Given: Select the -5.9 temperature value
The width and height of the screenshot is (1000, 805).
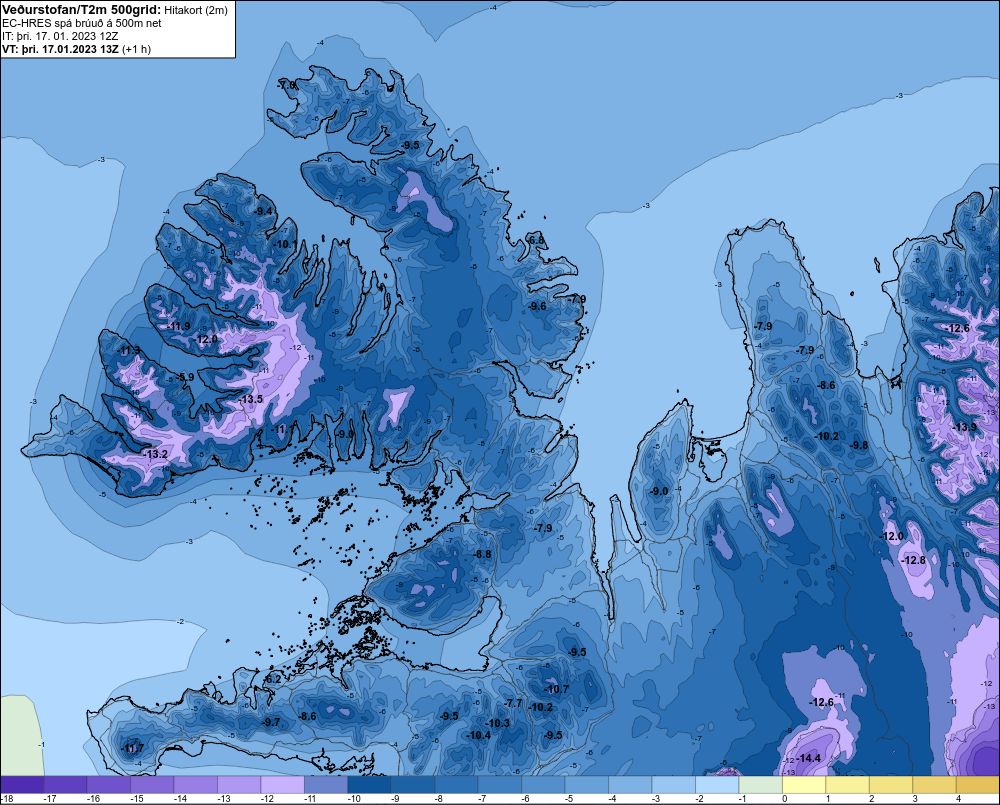Looking at the screenshot, I should coord(185,377).
